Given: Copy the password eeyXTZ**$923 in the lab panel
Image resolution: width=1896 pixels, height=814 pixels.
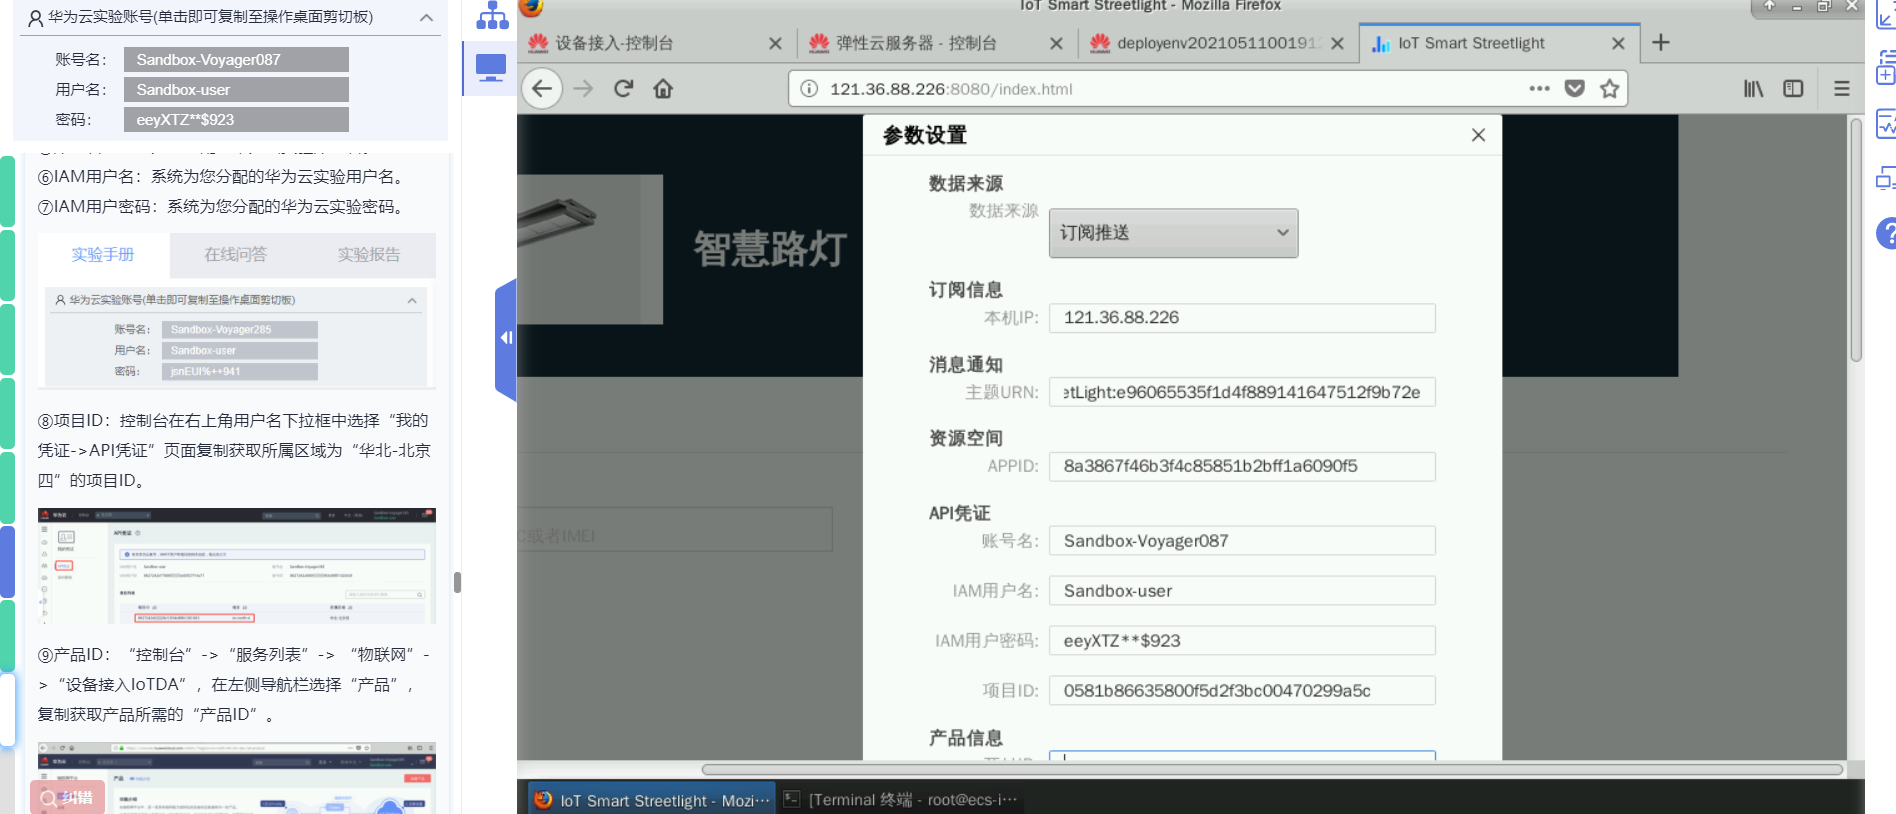Looking at the screenshot, I should (236, 120).
